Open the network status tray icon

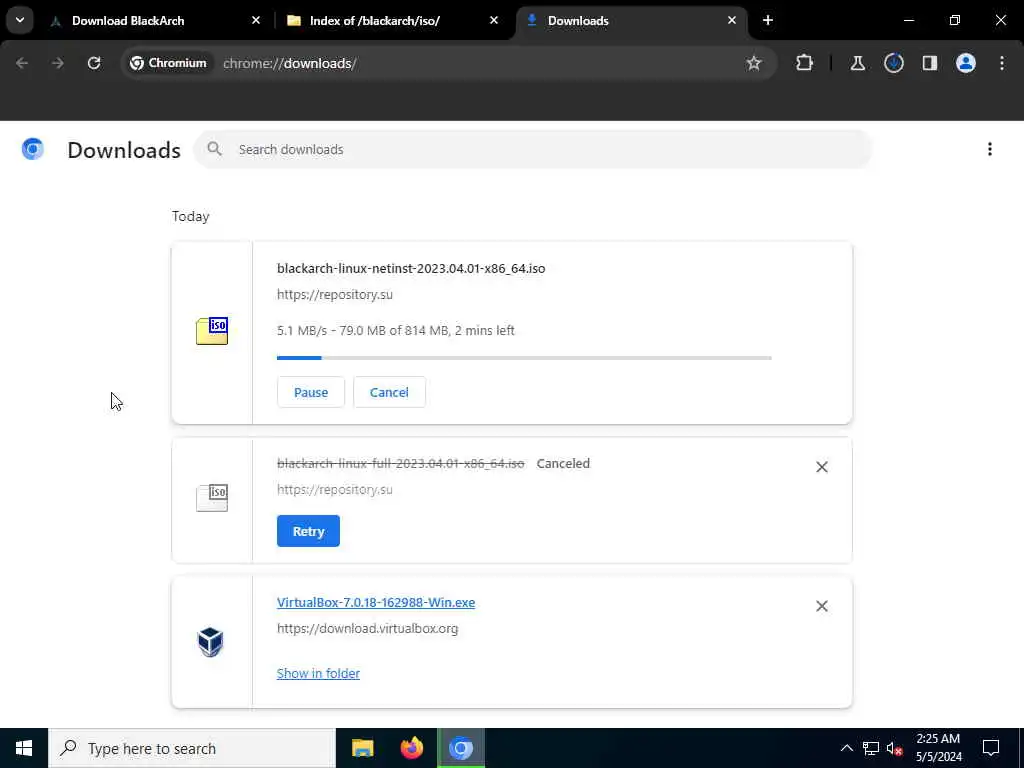pyautogui.click(x=871, y=748)
